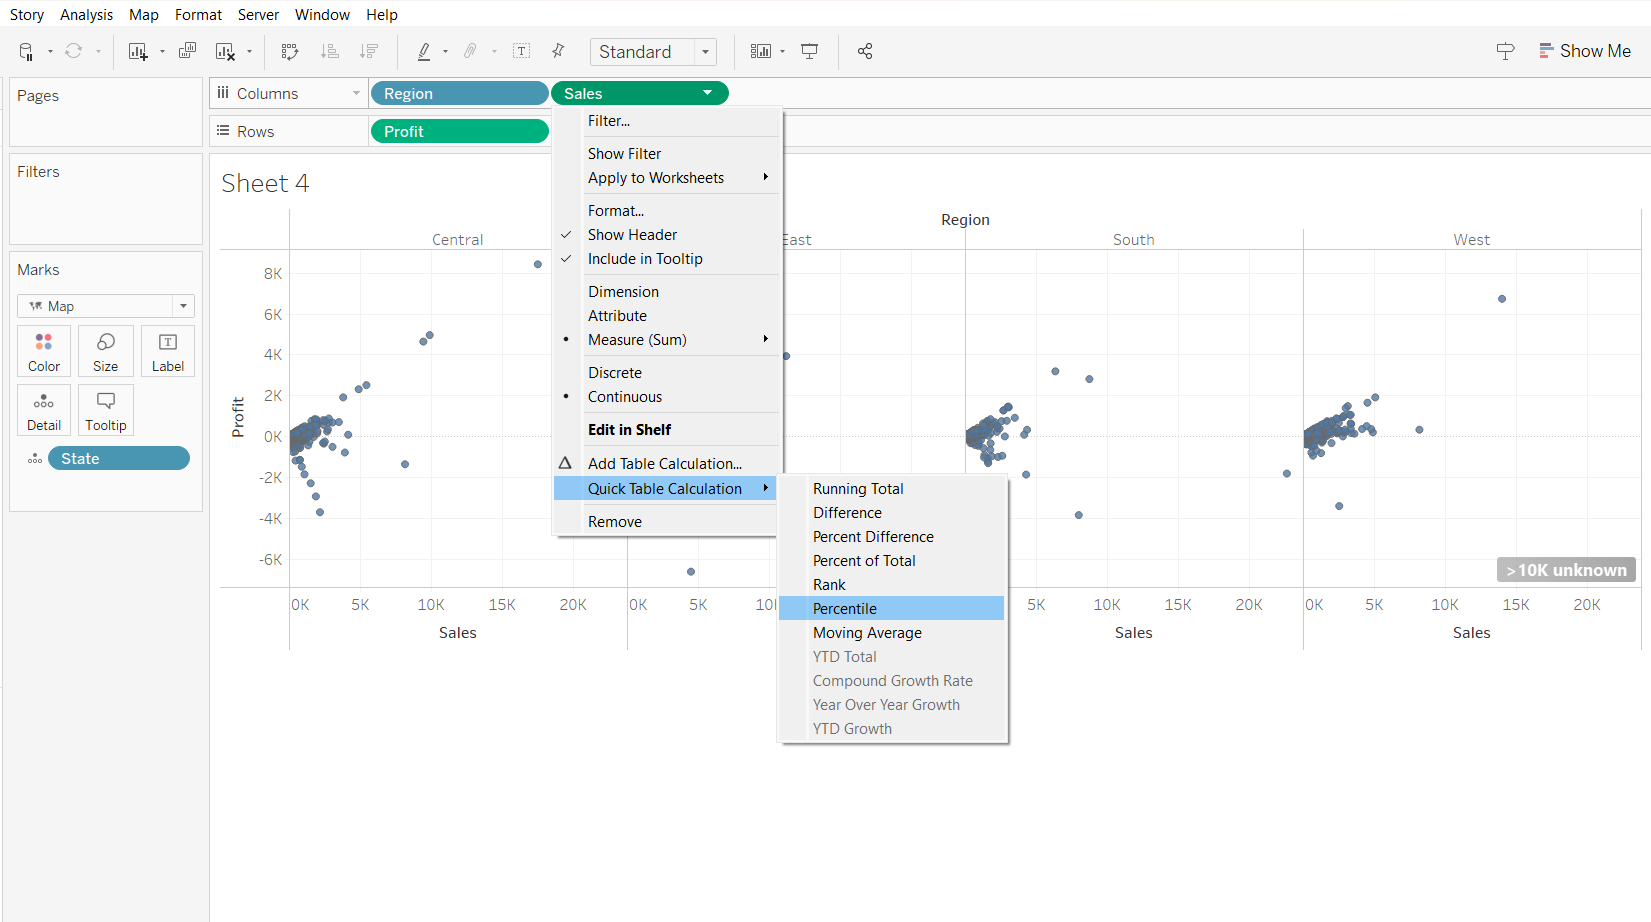The image size is (1651, 922).
Task: Click the Profit pill on Rows
Action: [459, 132]
